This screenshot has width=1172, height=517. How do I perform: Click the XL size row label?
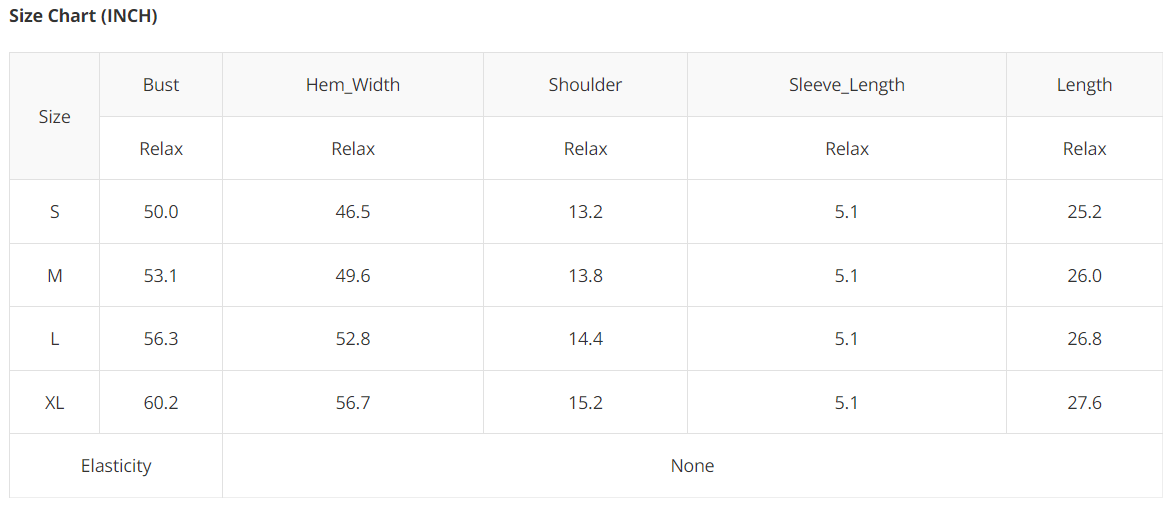coord(54,403)
